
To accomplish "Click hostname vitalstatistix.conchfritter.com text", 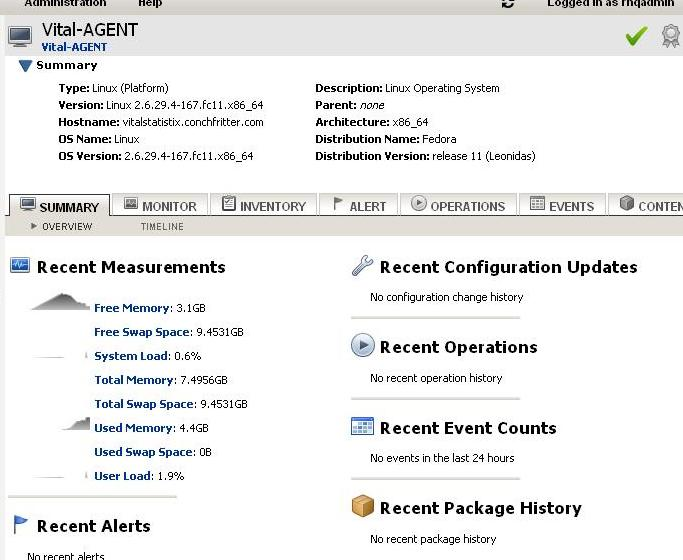I will (x=193, y=122).
